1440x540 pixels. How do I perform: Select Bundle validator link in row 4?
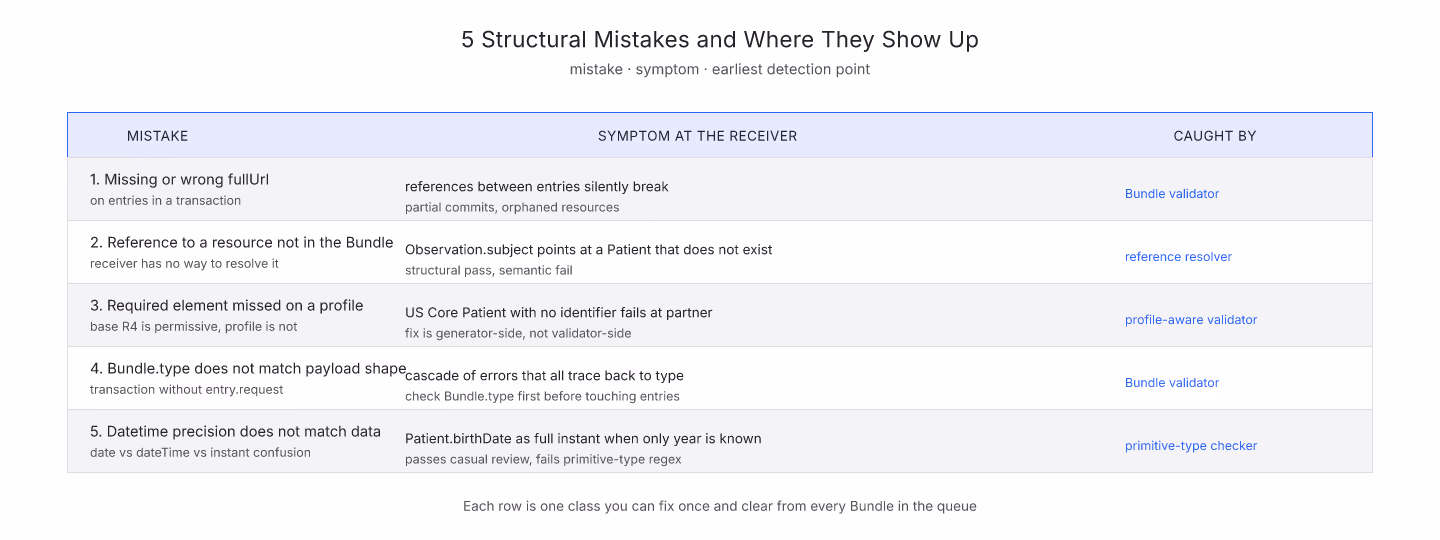coord(1171,383)
